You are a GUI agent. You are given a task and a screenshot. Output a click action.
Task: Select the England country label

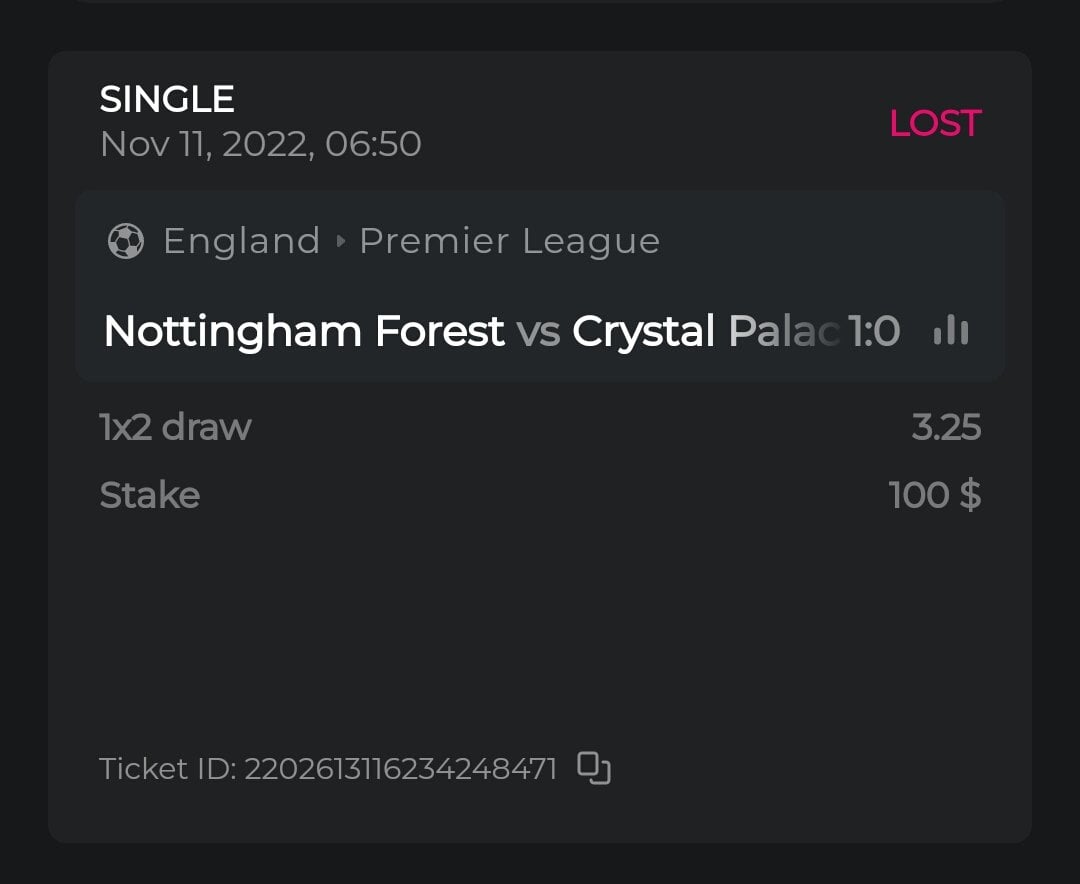[x=241, y=241]
